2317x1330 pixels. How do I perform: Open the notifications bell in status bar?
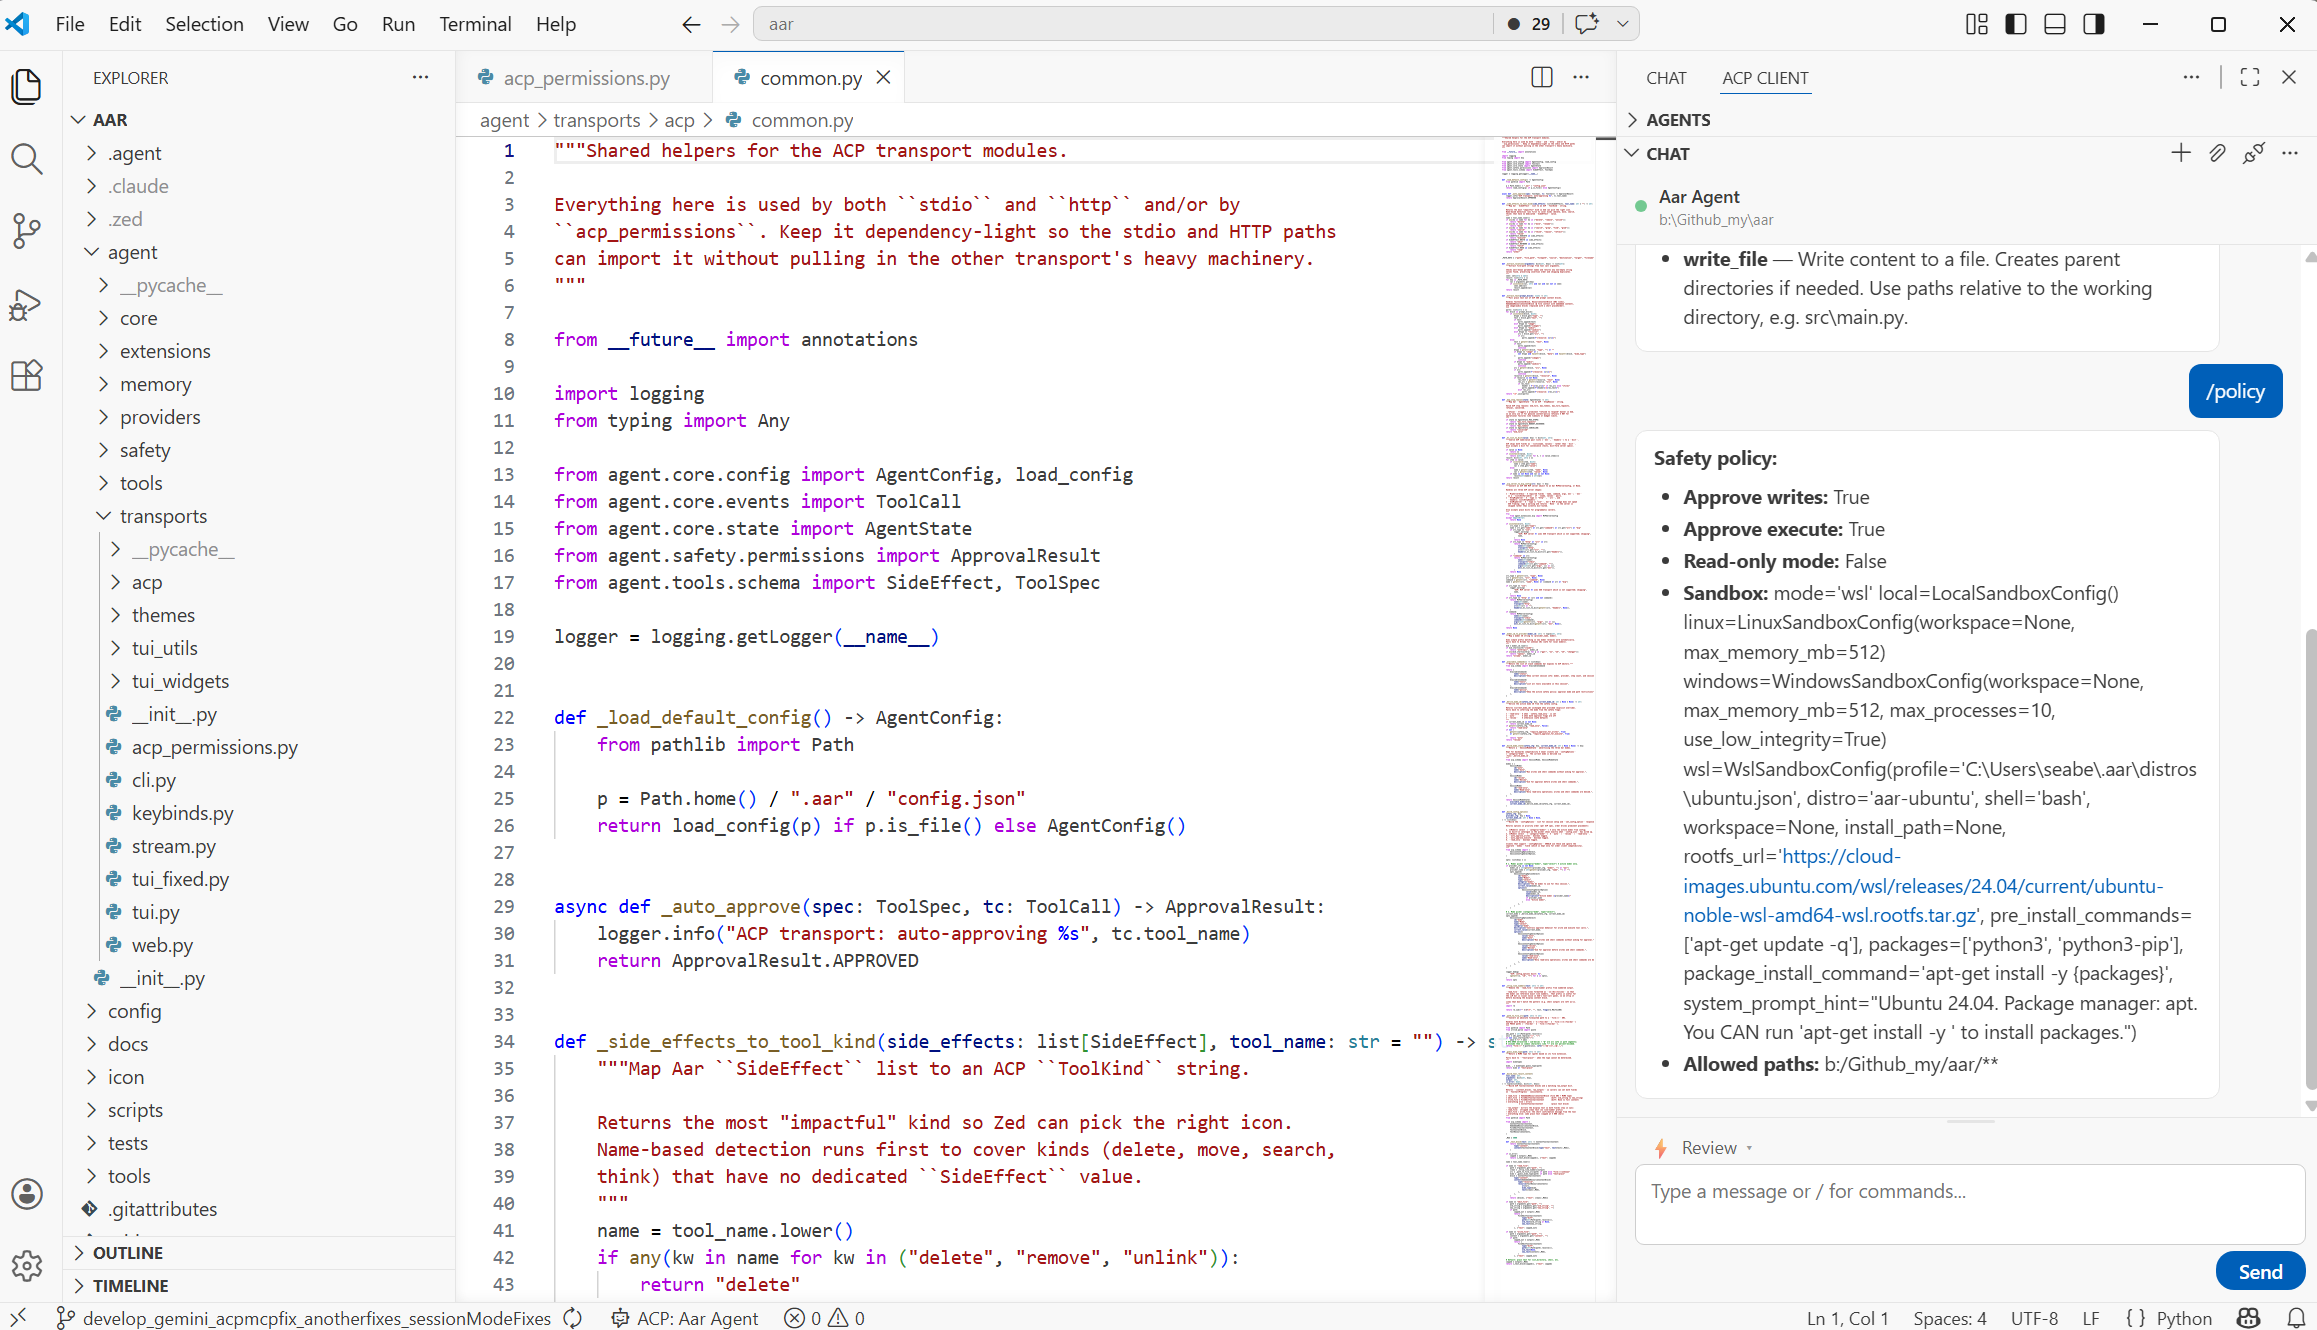[x=2297, y=1318]
